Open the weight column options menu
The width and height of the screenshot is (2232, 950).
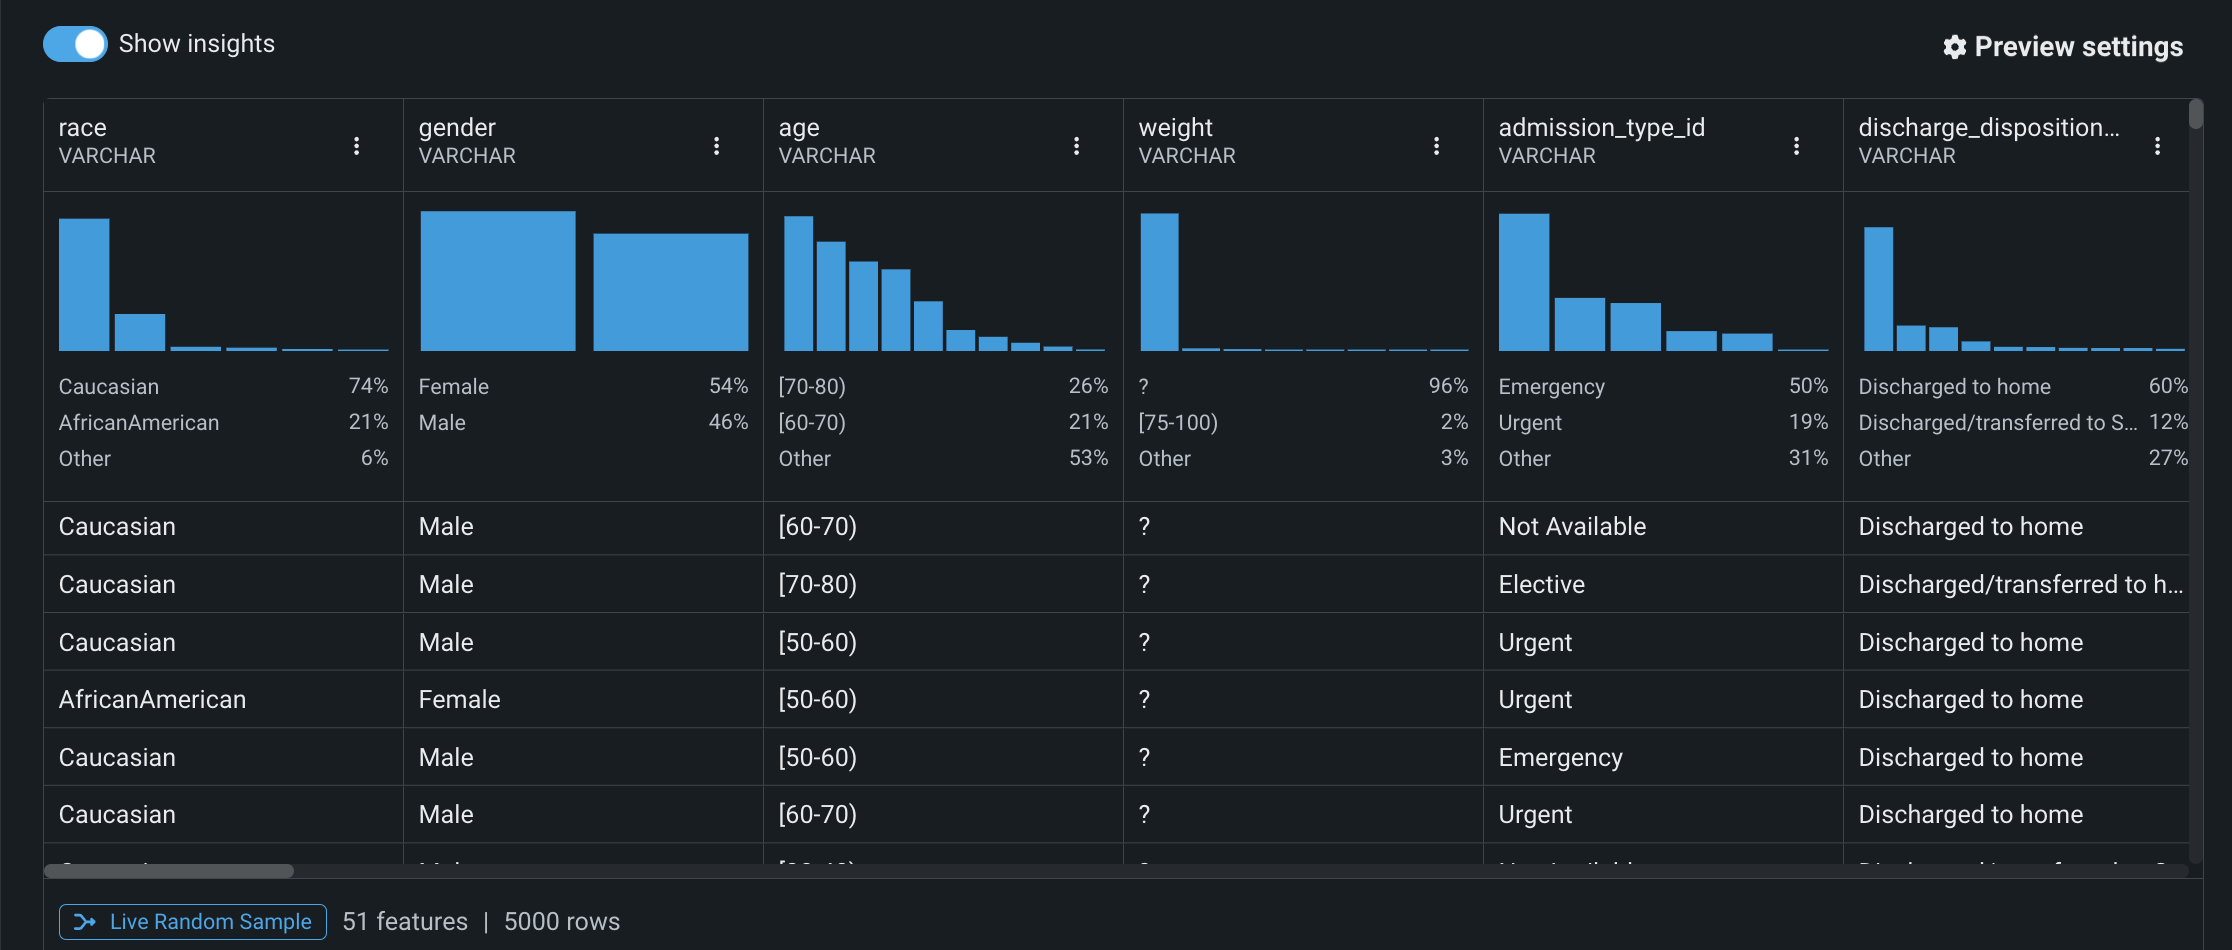coord(1437,146)
